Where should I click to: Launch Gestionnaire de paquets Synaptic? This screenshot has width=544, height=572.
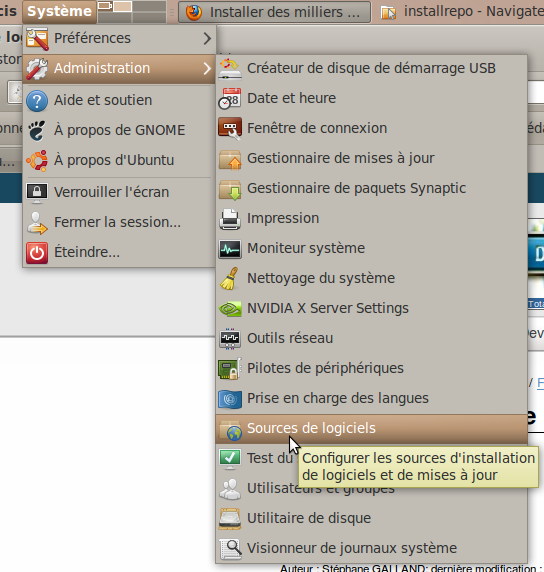point(371,188)
